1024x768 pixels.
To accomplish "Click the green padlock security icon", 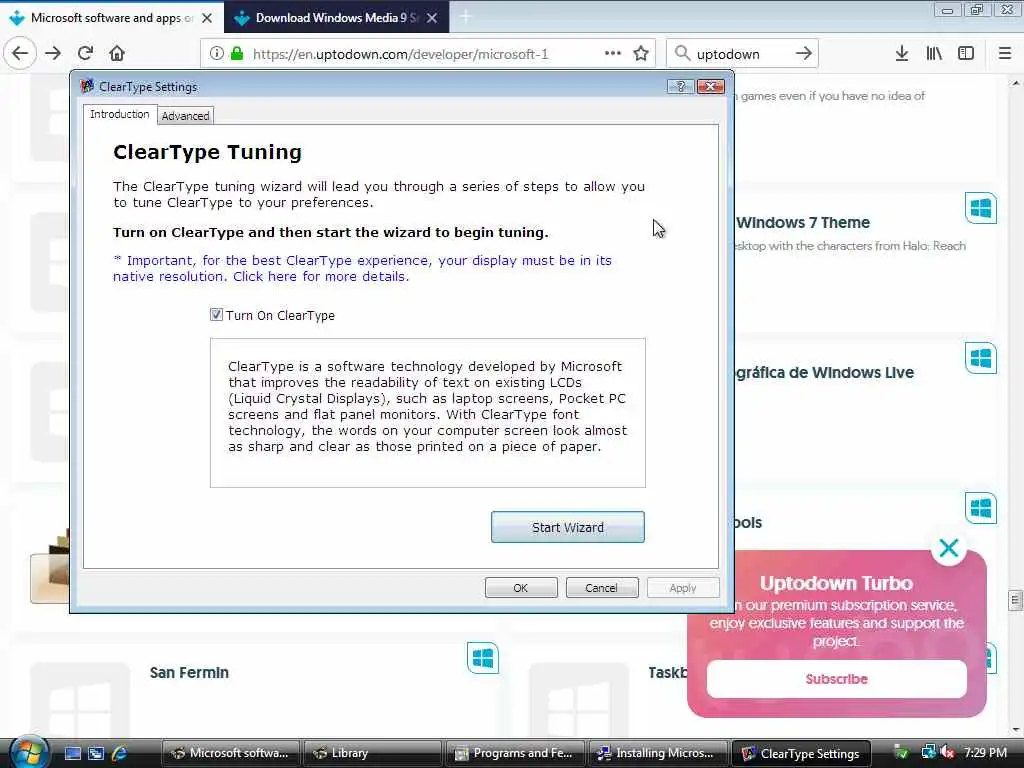I will click(x=237, y=54).
